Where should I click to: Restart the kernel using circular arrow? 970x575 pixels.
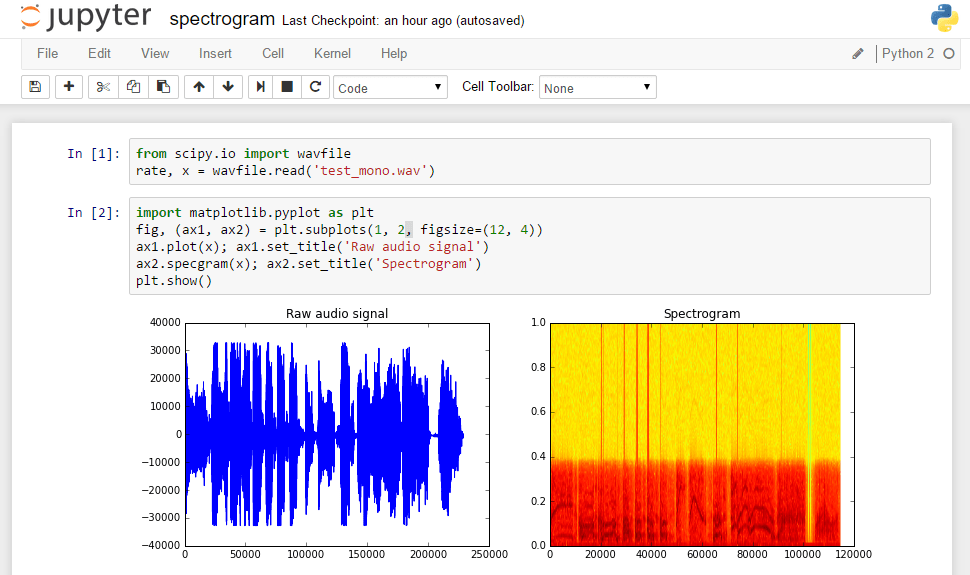315,87
